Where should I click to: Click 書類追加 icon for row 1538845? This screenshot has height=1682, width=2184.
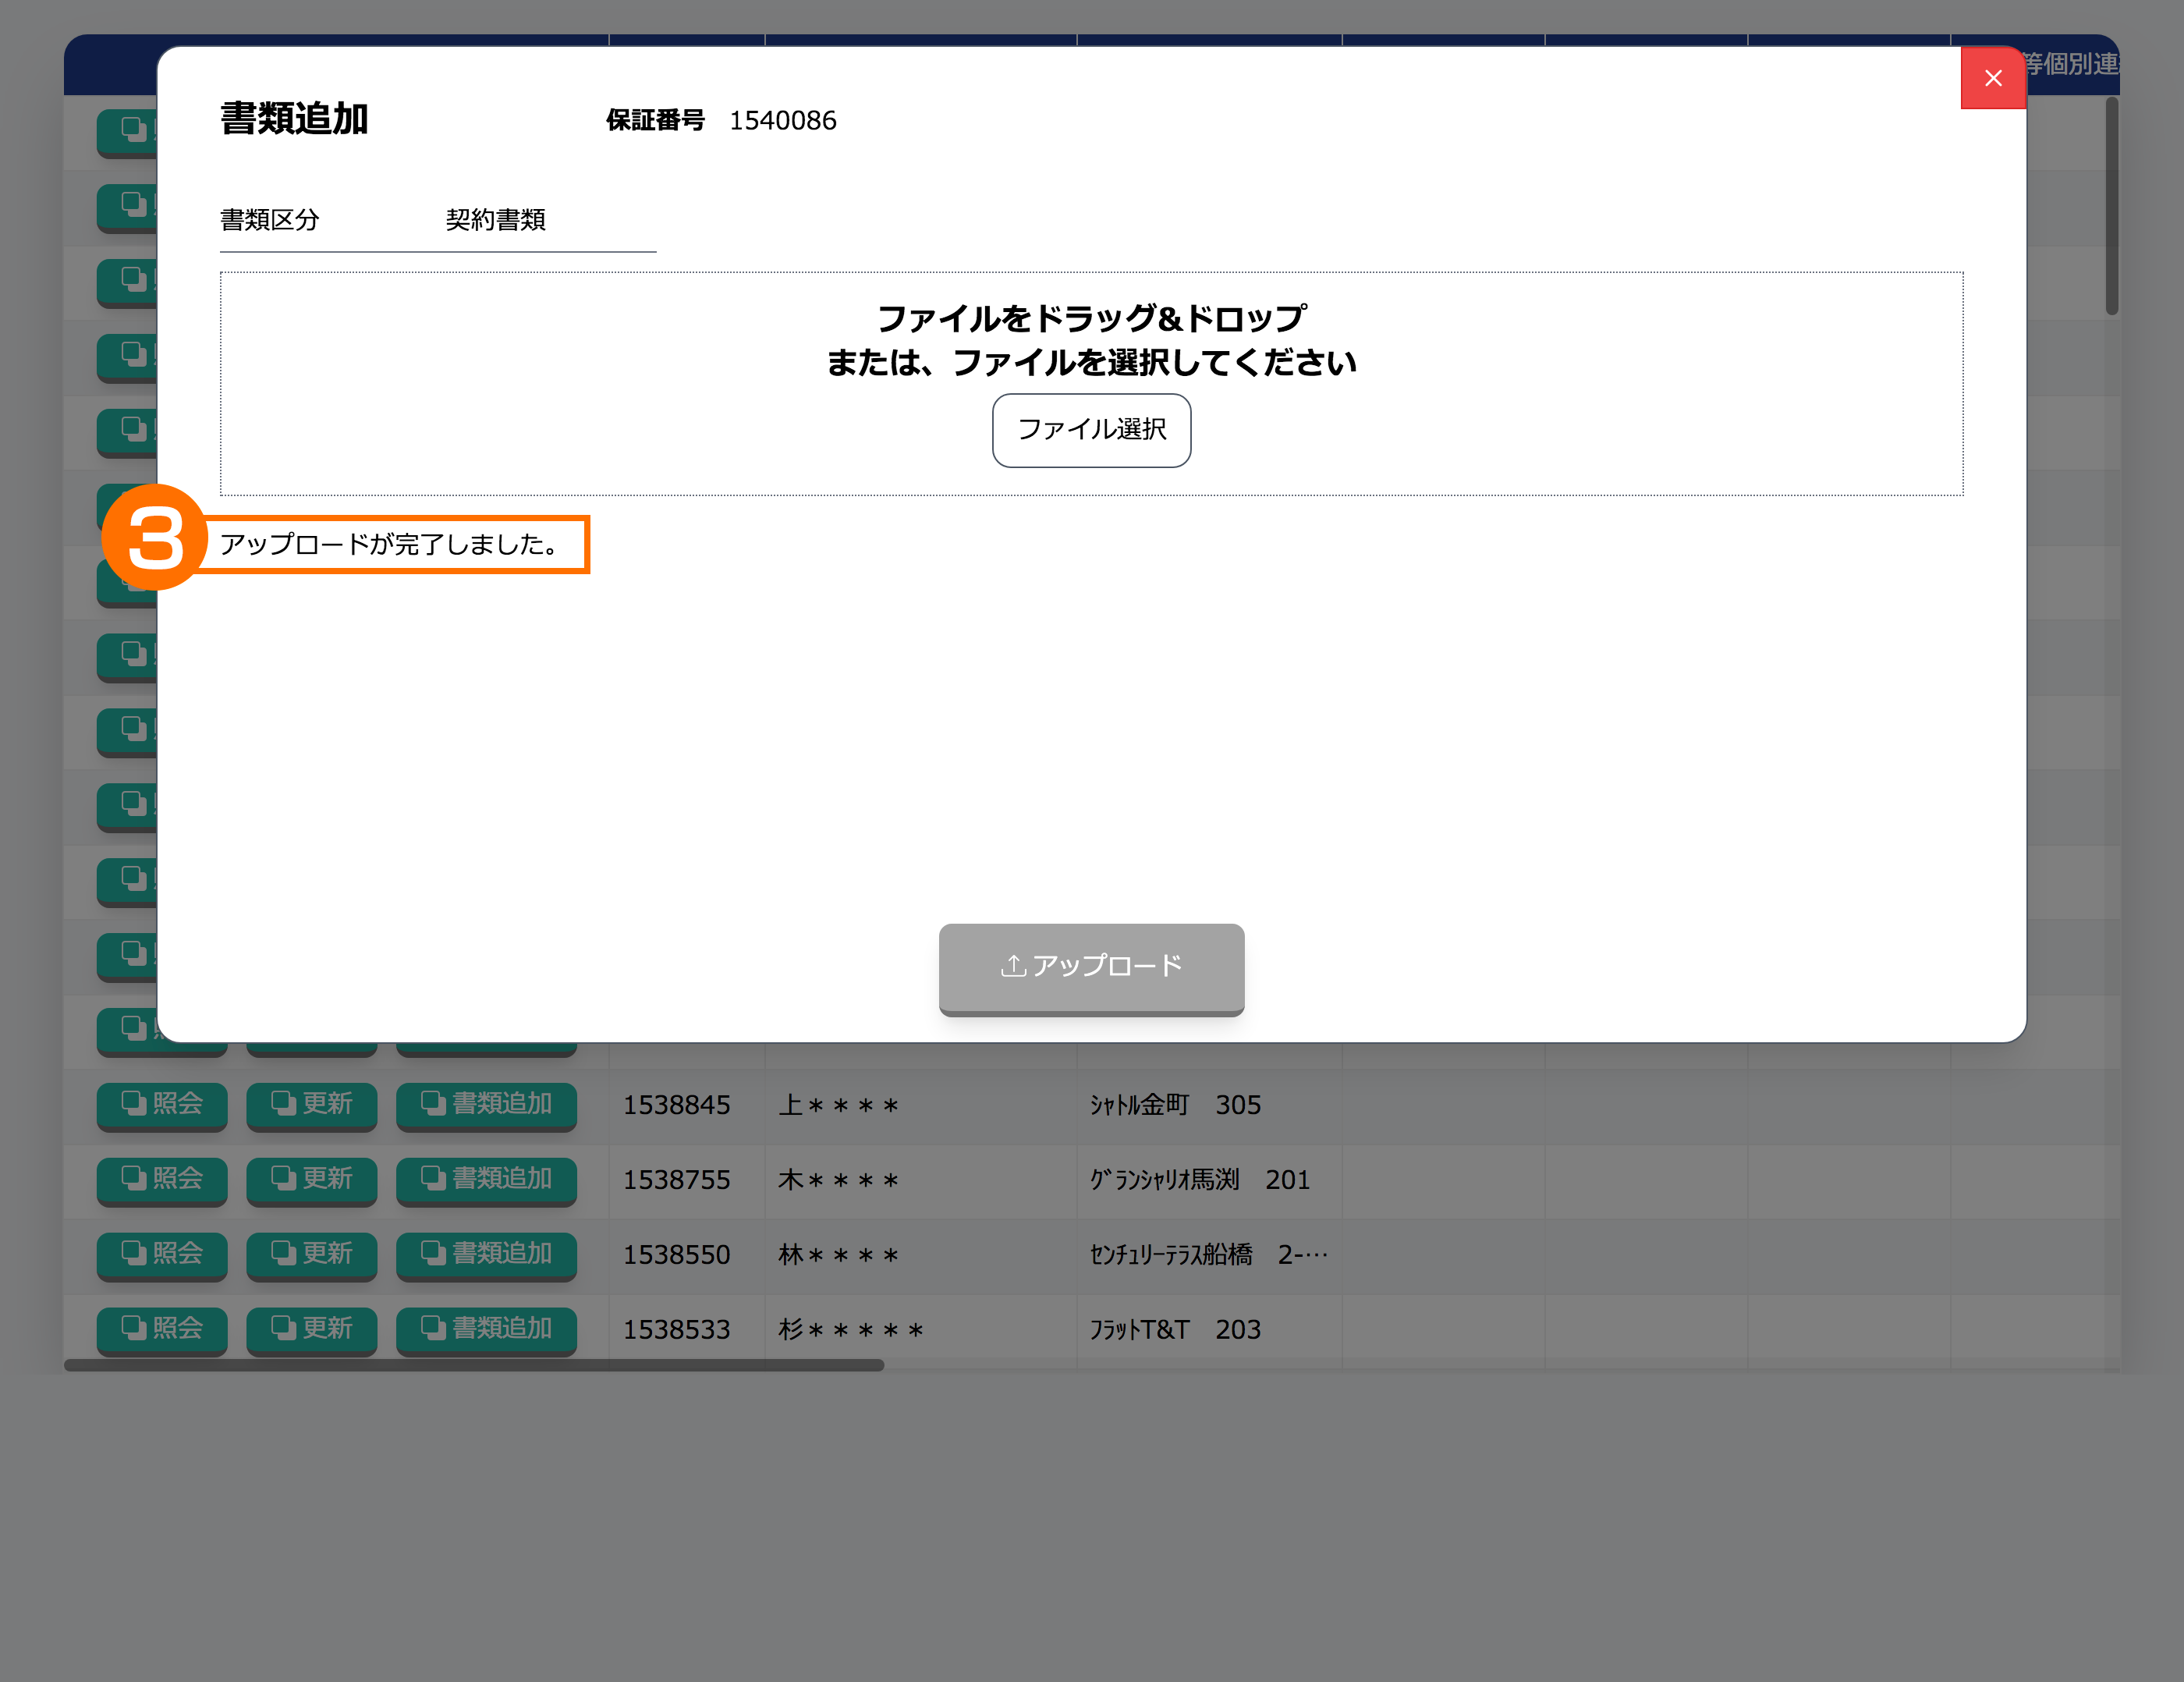point(433,1103)
